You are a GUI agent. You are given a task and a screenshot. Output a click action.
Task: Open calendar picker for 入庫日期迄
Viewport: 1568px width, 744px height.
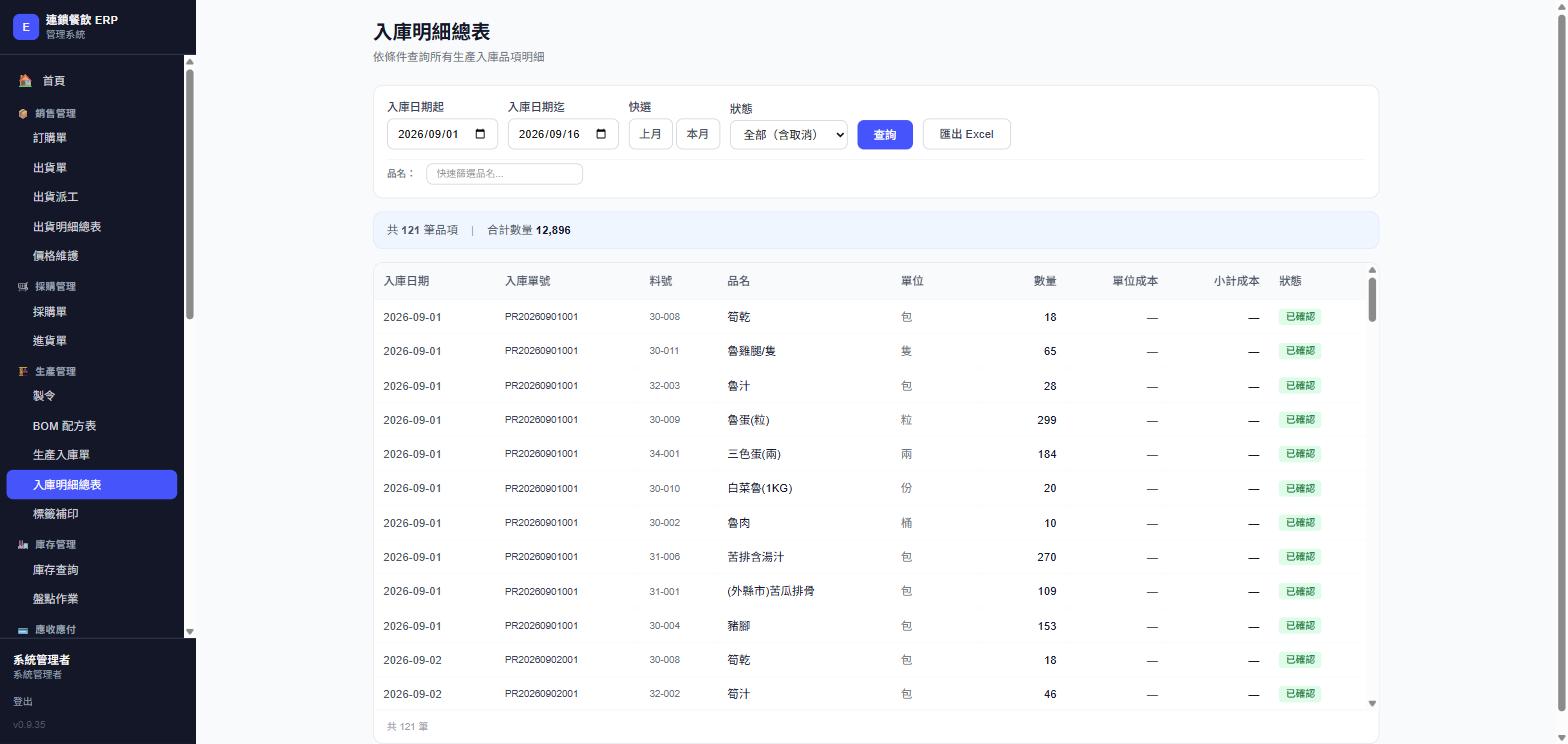pos(601,134)
